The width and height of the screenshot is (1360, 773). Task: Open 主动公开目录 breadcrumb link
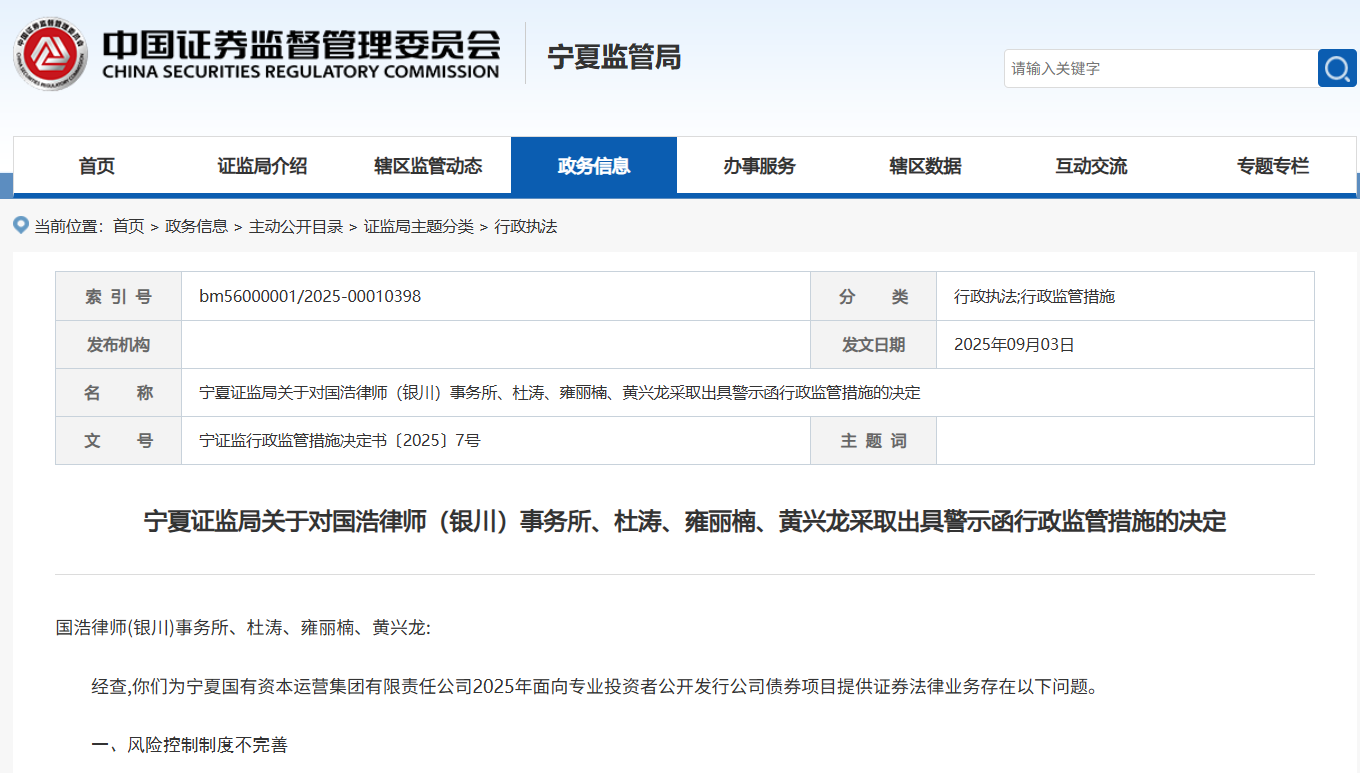coord(295,226)
